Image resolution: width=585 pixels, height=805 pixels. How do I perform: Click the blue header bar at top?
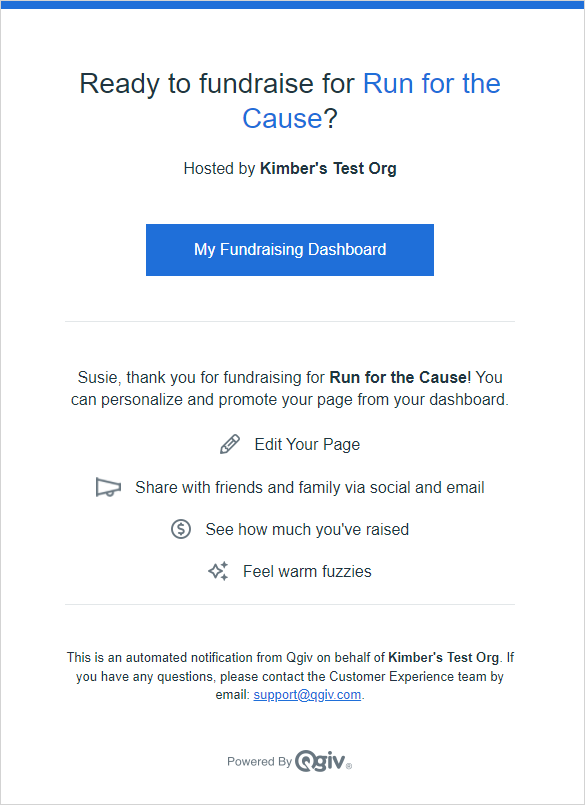pyautogui.click(x=292, y=5)
